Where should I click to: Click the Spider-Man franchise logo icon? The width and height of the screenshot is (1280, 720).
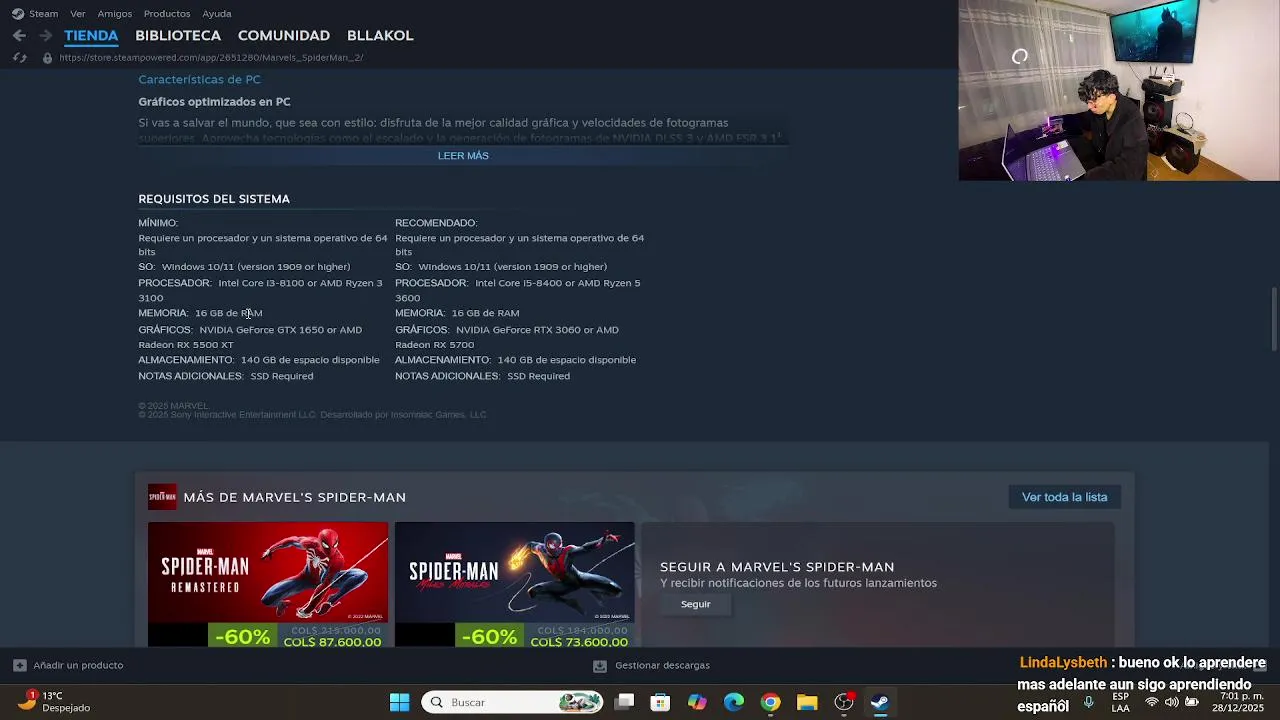[x=162, y=497]
